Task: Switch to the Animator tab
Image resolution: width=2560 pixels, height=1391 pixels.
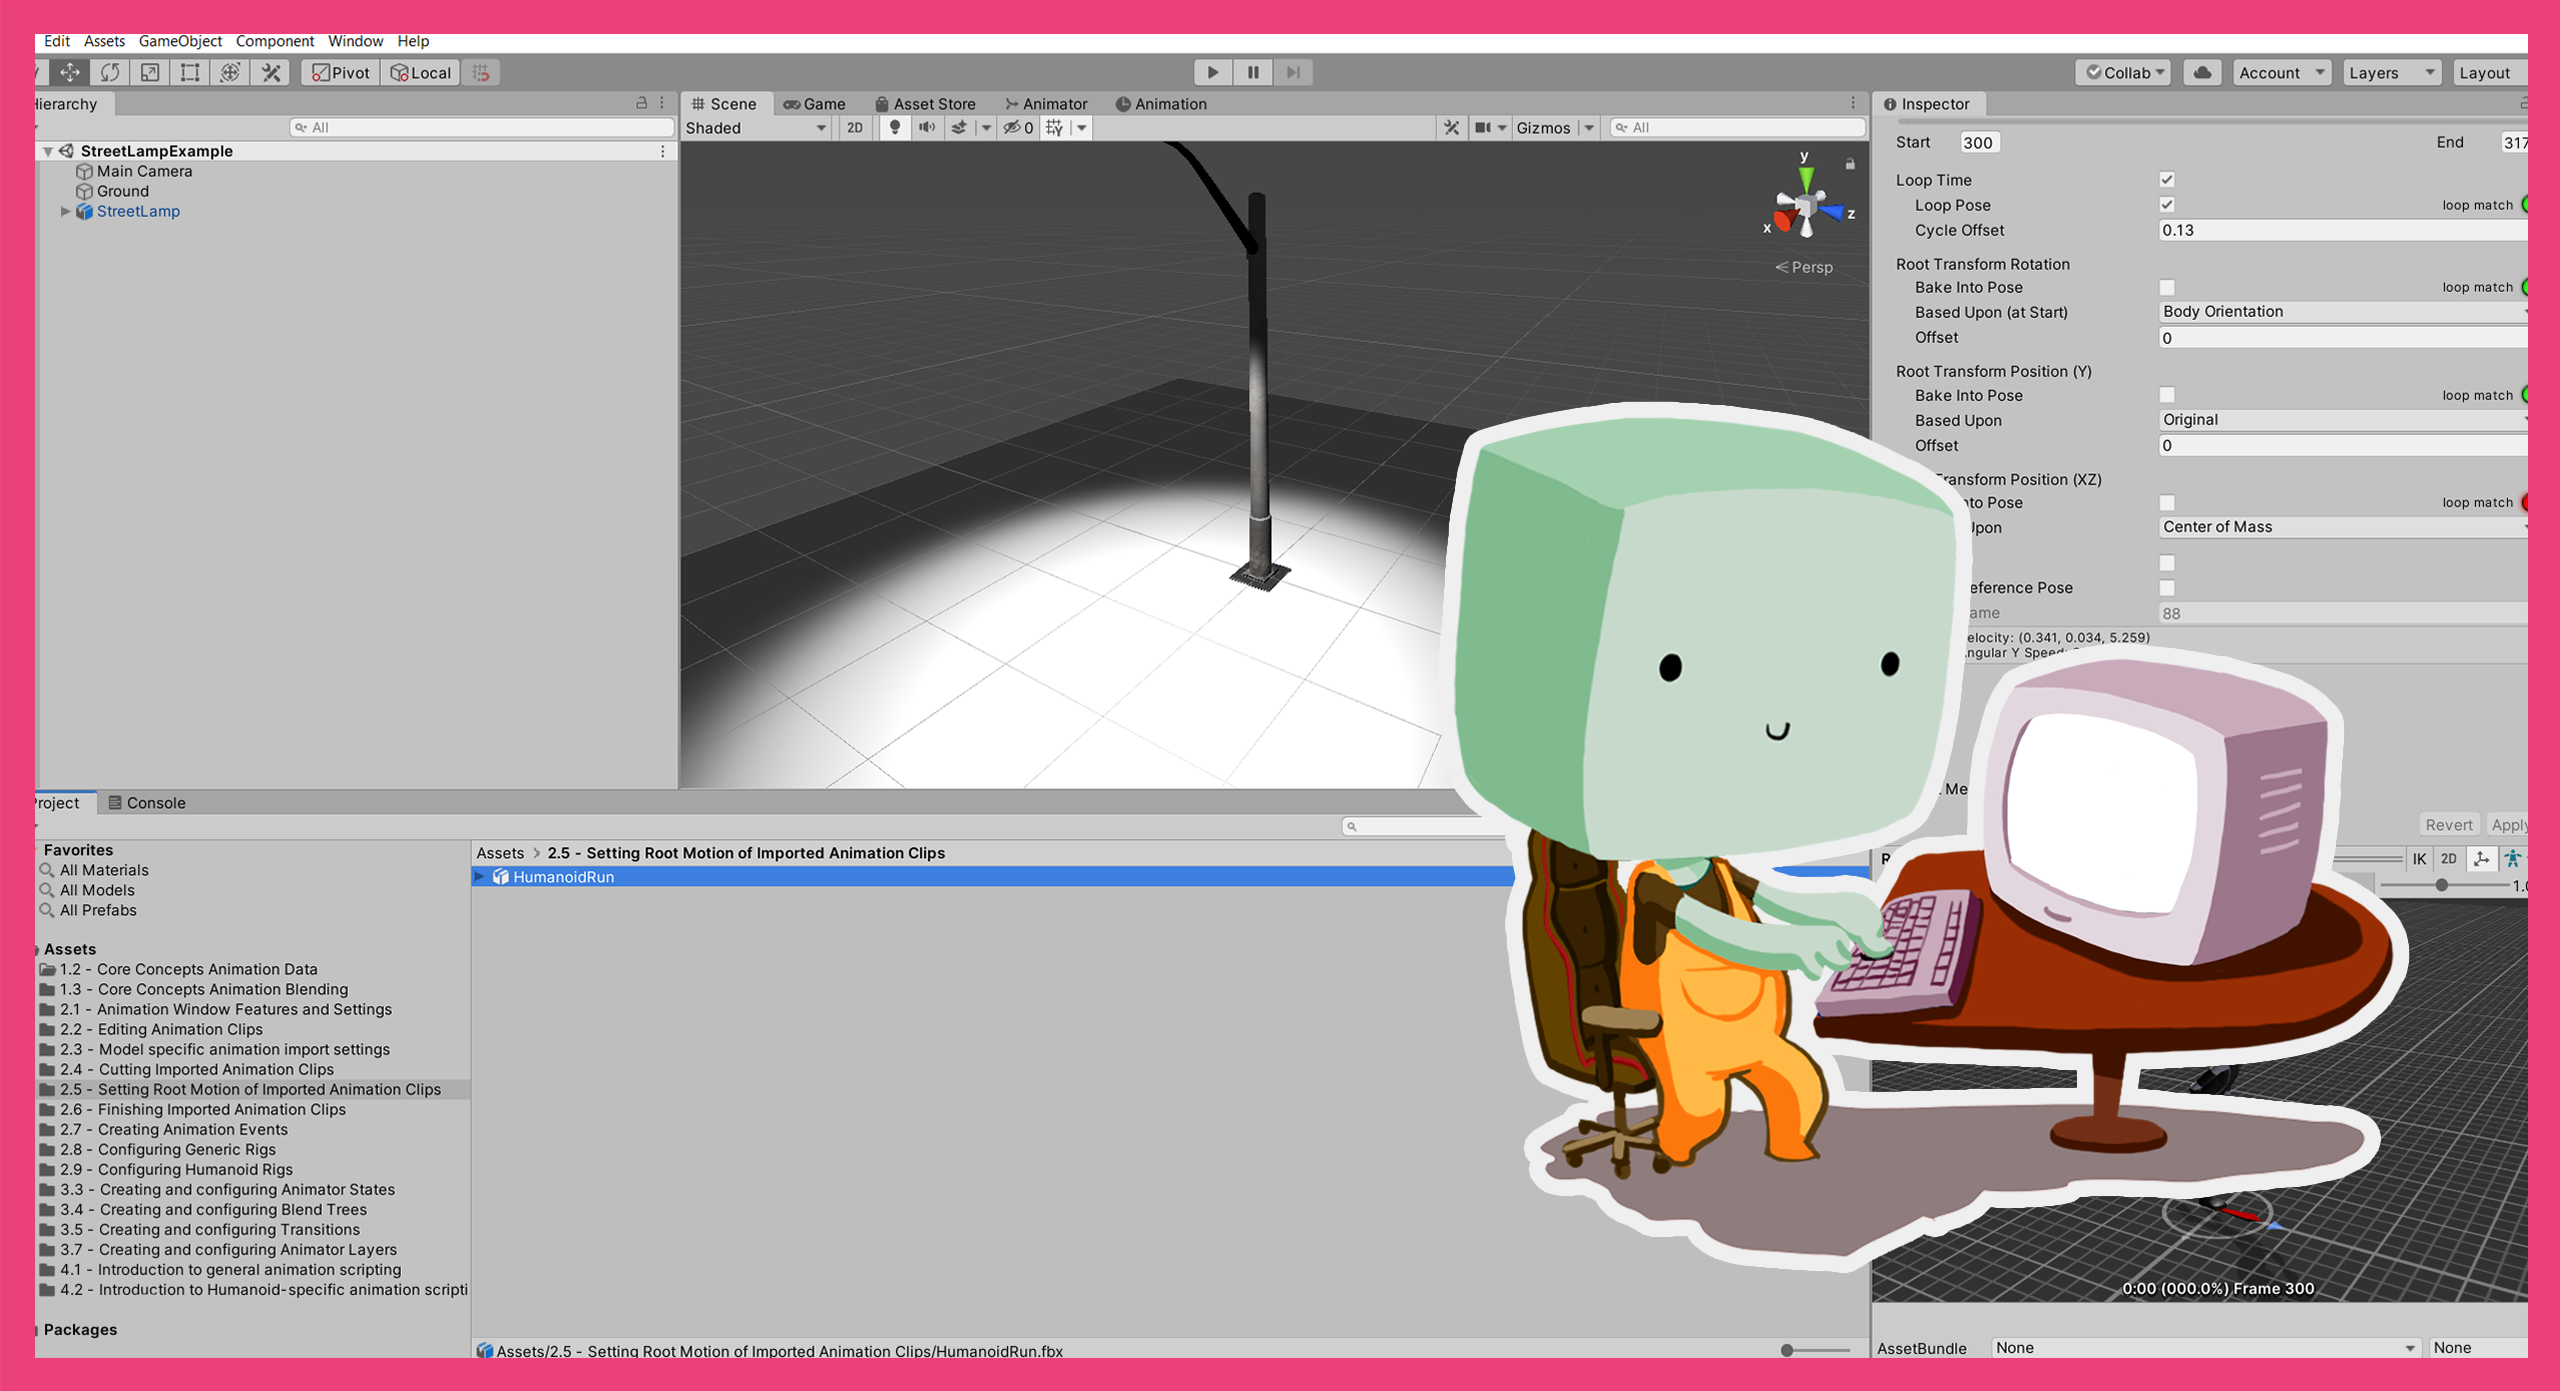Action: coord(1046,104)
